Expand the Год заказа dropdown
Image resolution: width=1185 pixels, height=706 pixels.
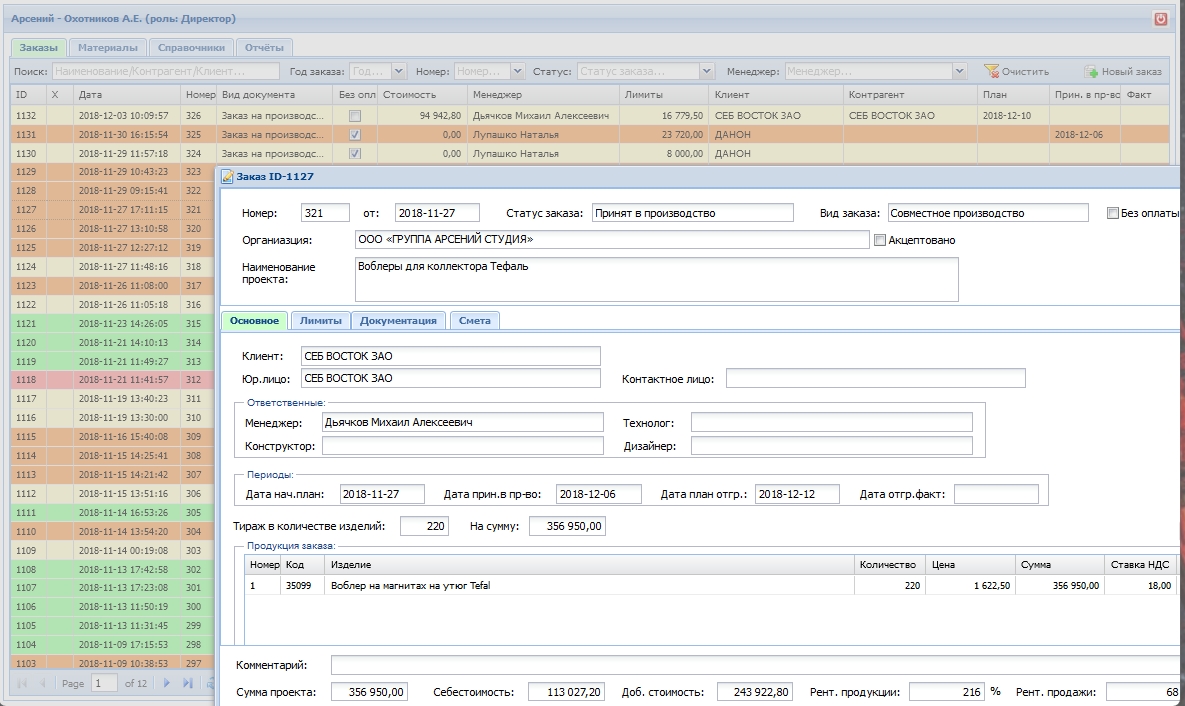(399, 72)
